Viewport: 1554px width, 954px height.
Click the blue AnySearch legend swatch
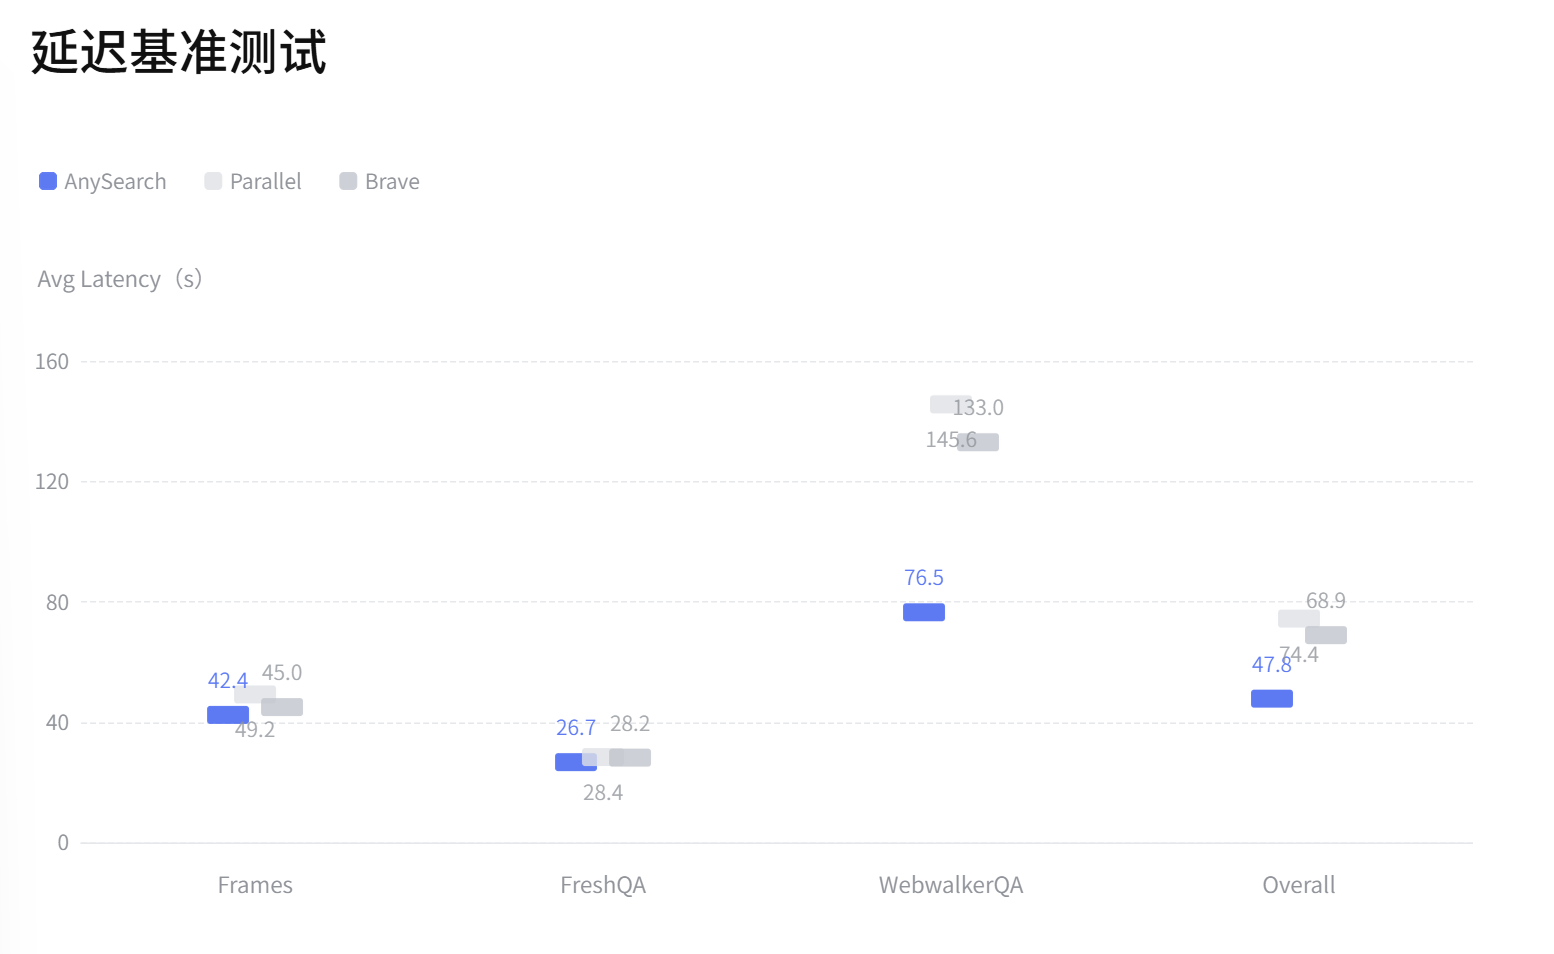48,181
